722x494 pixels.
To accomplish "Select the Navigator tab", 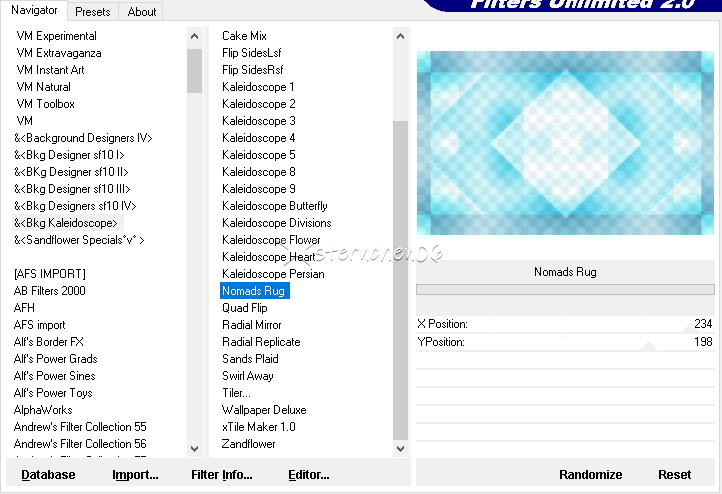I will click(34, 11).
